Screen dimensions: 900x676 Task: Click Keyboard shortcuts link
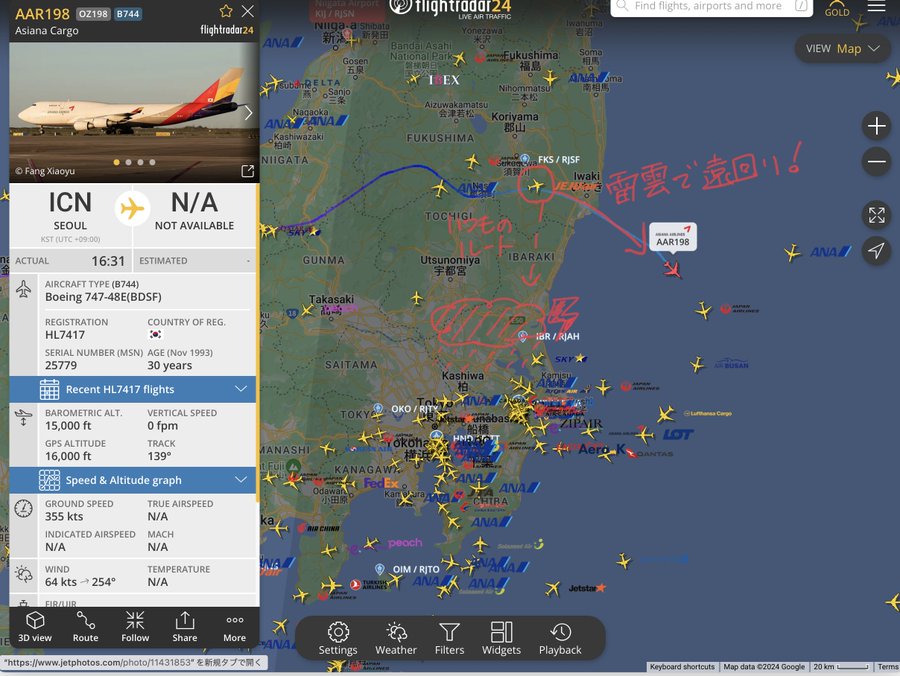tap(682, 667)
